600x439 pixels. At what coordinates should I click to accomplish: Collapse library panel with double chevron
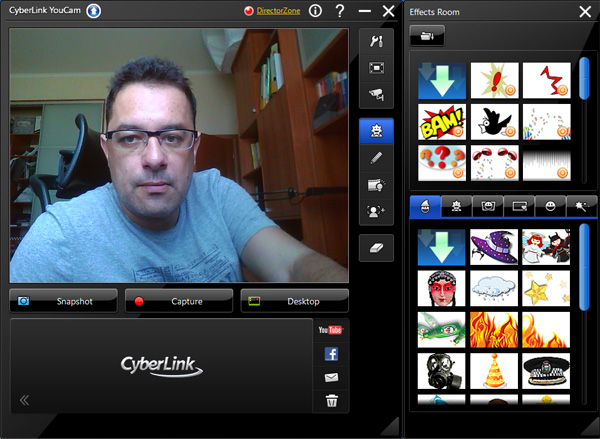[24, 400]
